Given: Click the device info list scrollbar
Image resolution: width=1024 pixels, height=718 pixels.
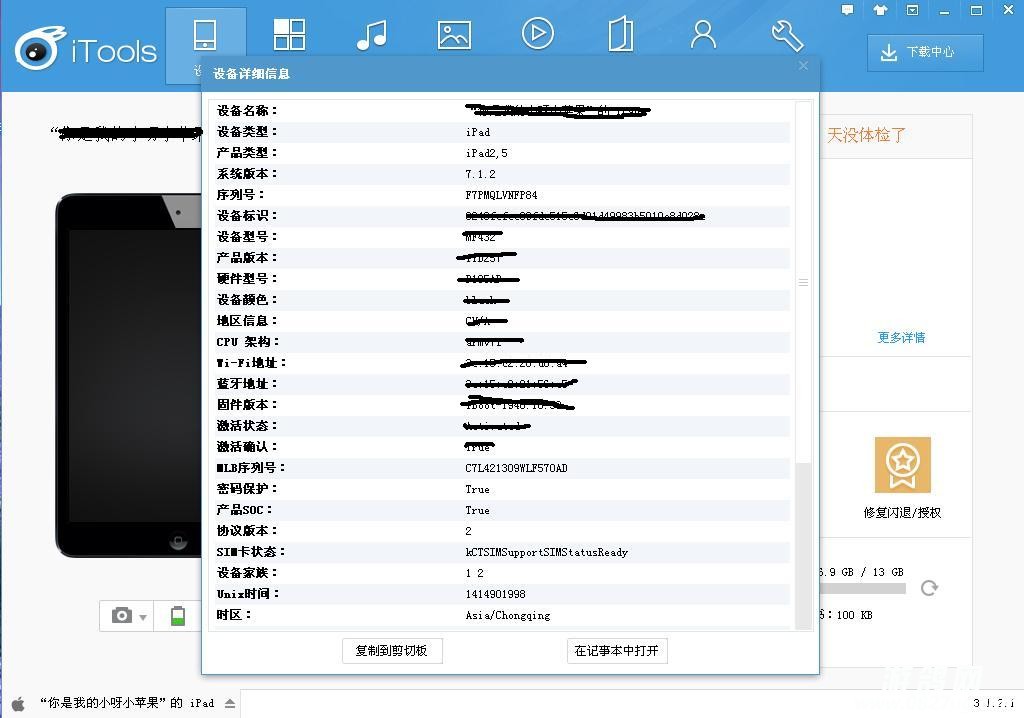Looking at the screenshot, I should tap(803, 283).
